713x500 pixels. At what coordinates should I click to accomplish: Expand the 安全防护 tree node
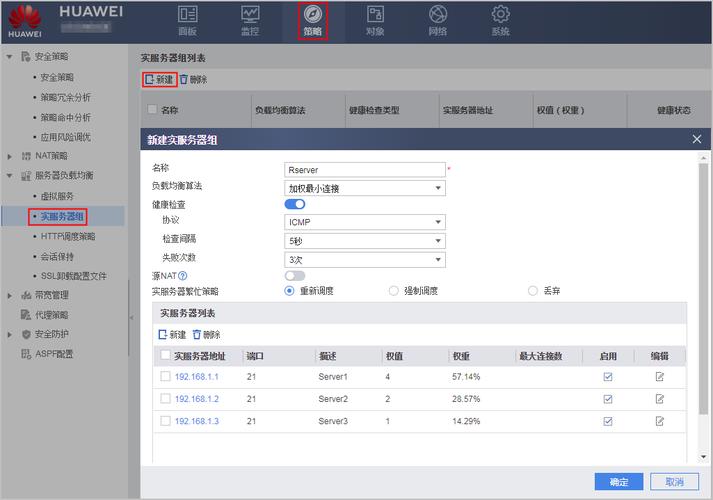pos(10,335)
